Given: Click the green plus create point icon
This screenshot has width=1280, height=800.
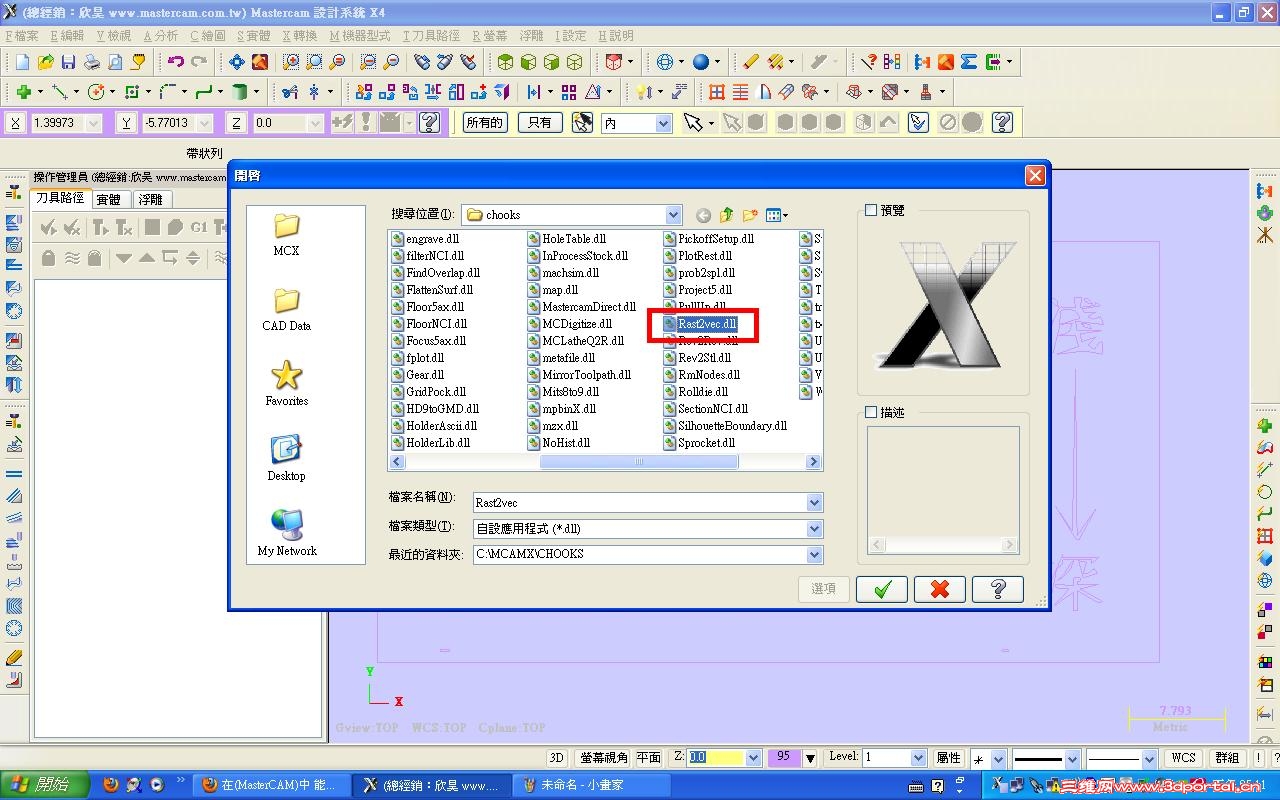Looking at the screenshot, I should point(23,92).
